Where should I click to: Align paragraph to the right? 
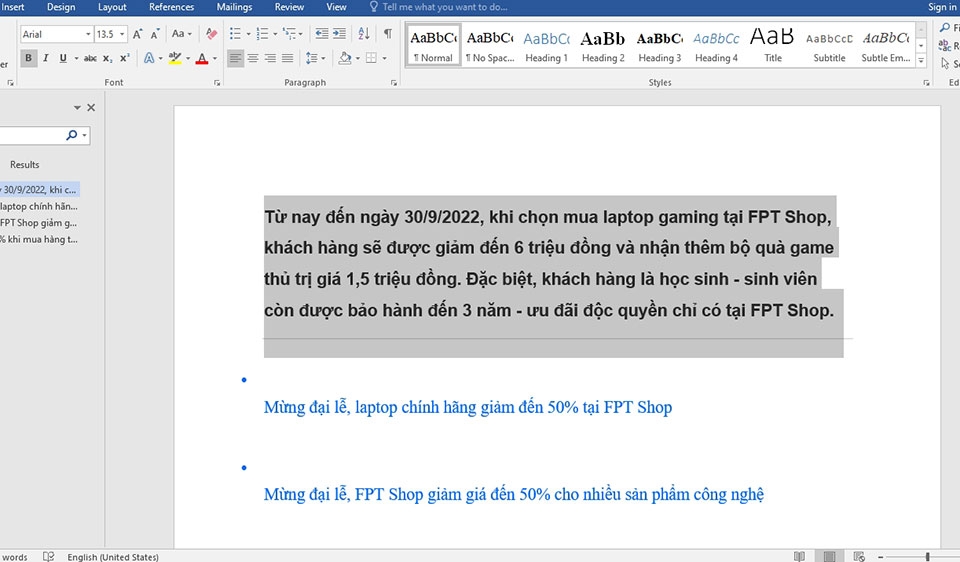tap(270, 58)
